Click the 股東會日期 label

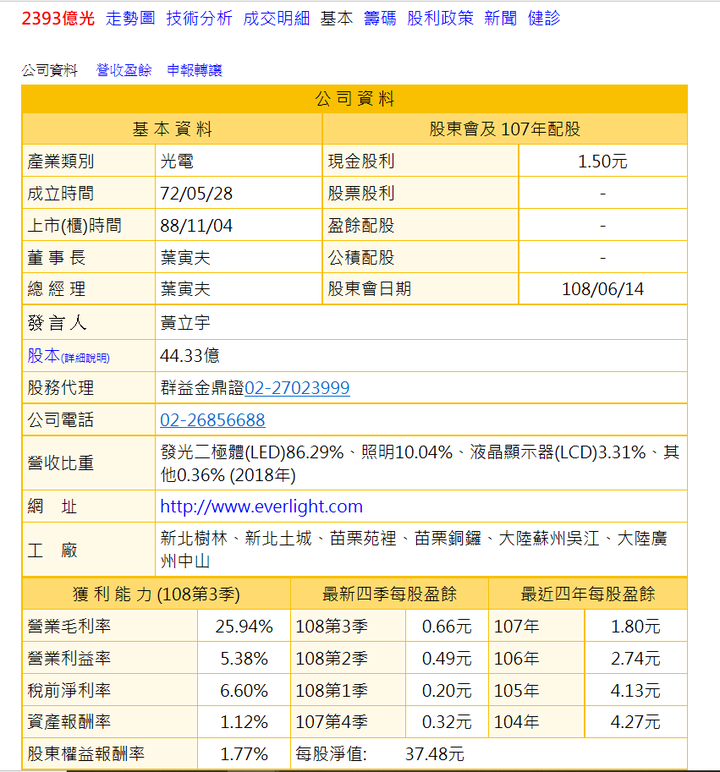(369, 289)
